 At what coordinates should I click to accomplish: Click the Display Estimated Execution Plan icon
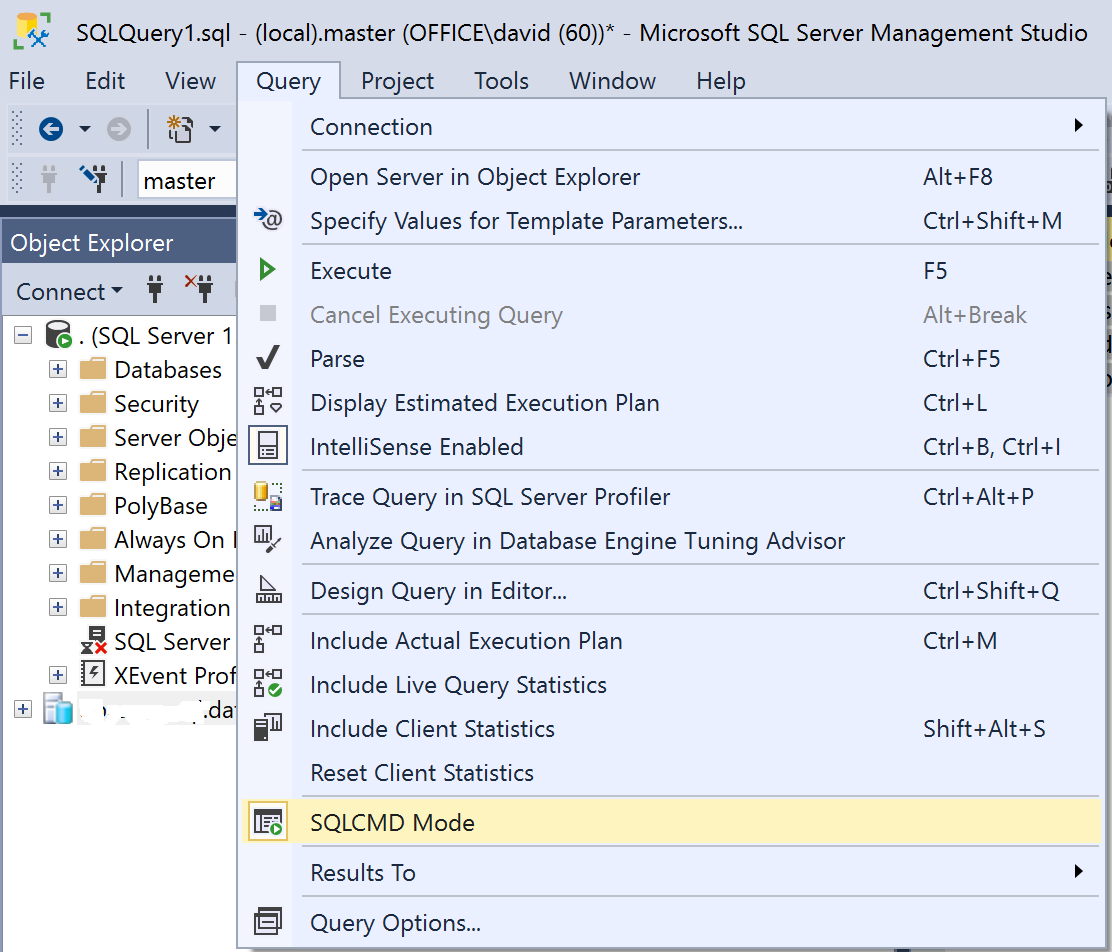pyautogui.click(x=268, y=402)
